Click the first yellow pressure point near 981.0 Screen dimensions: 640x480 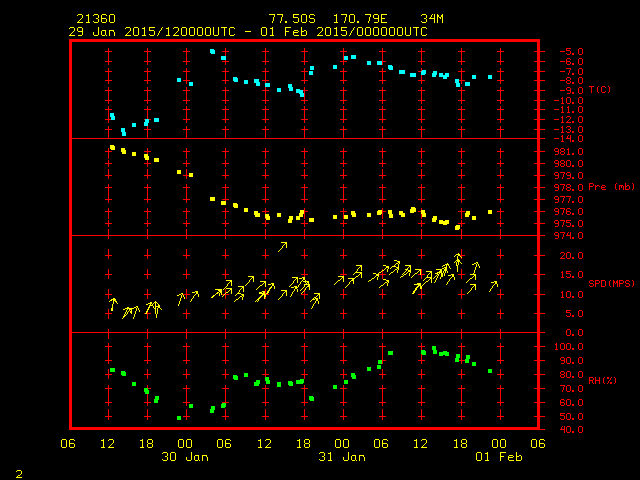(x=112, y=148)
